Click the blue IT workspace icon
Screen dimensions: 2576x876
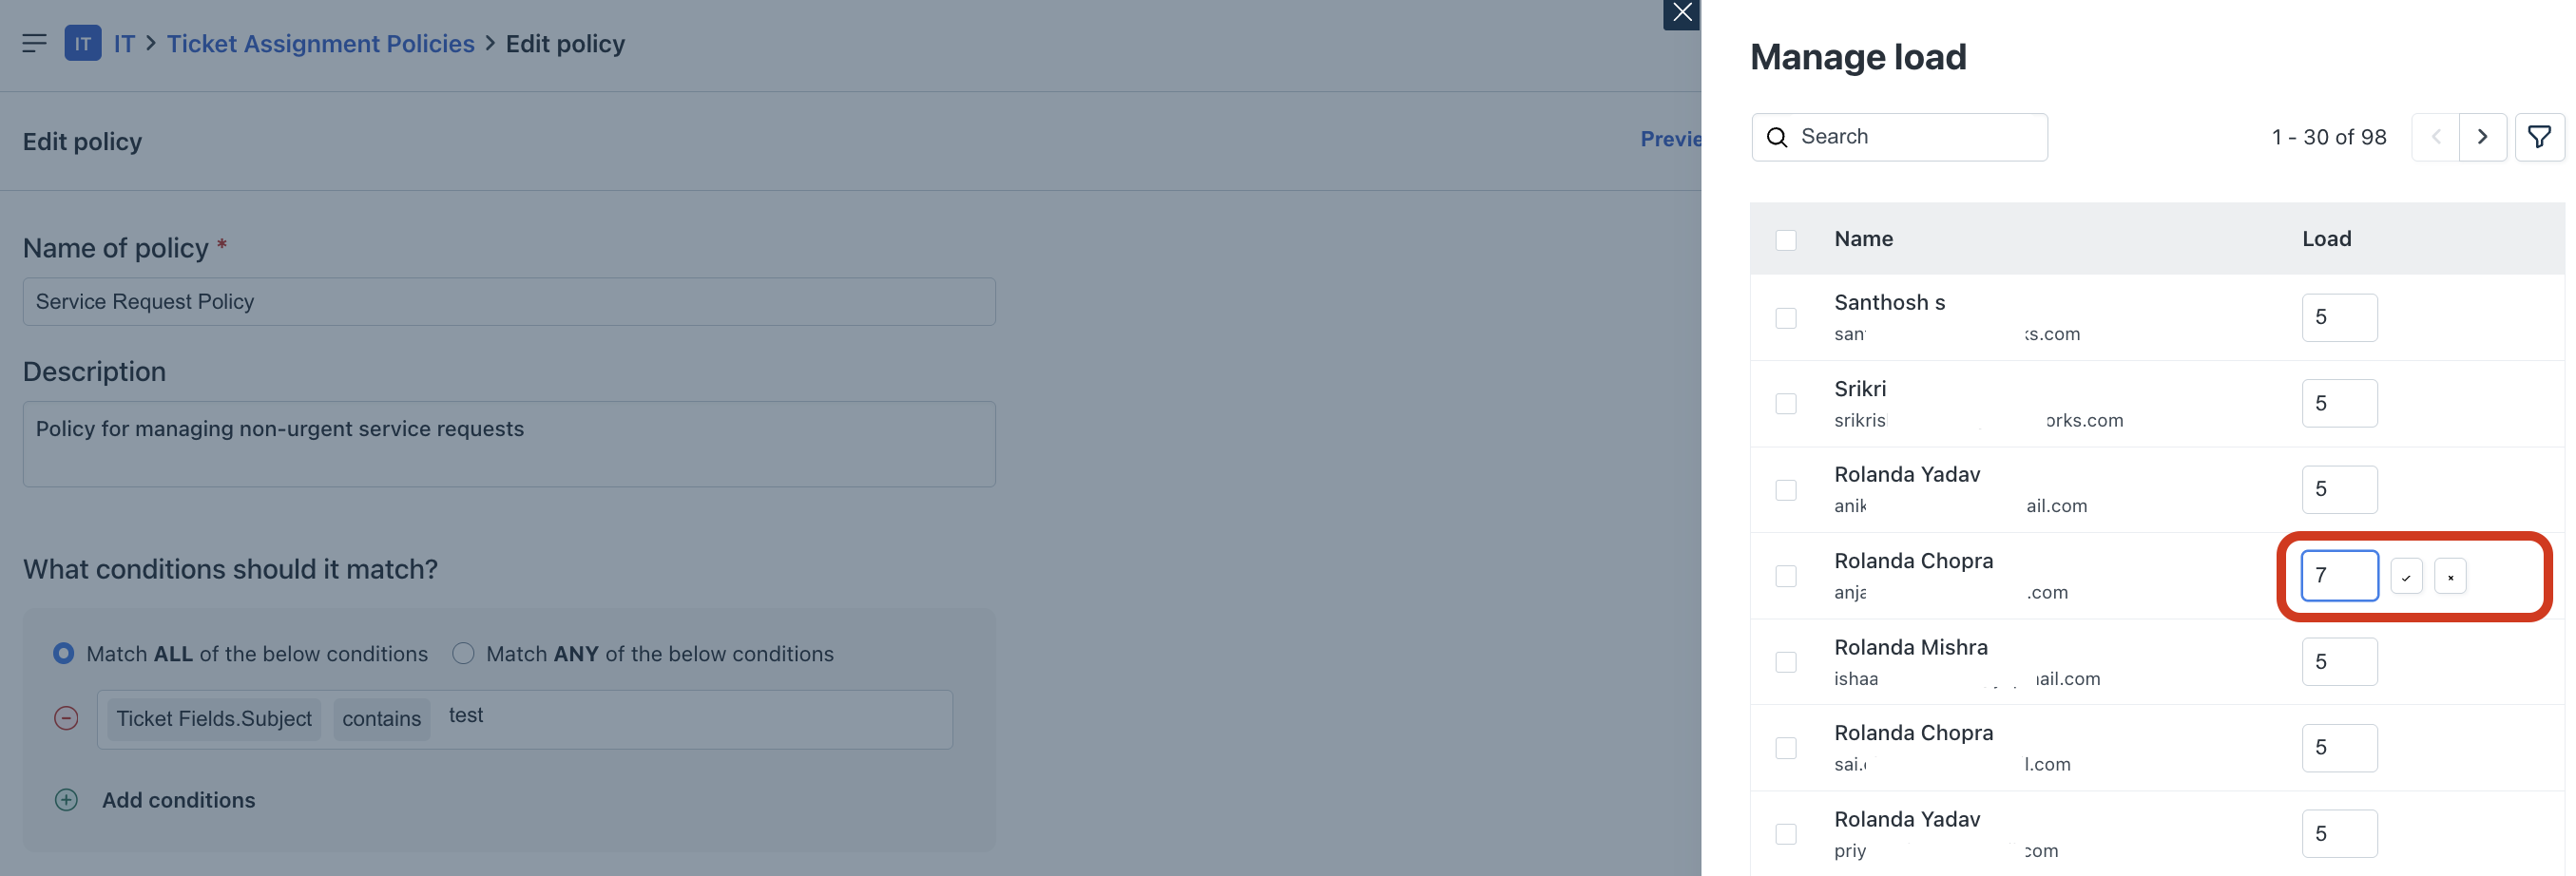click(83, 43)
